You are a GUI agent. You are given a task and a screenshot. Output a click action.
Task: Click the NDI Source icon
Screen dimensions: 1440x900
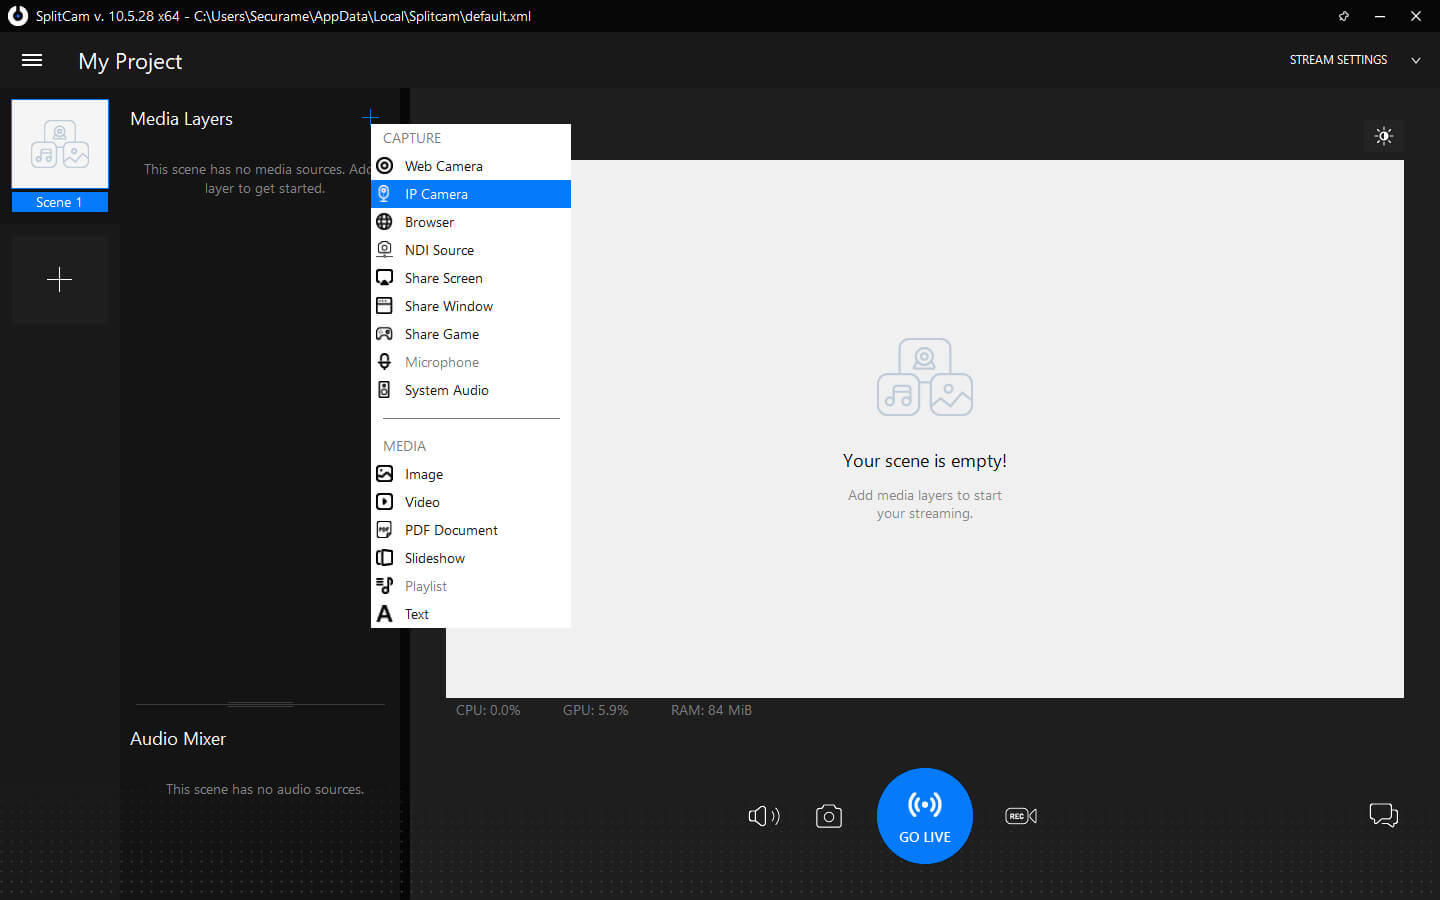[384, 250]
